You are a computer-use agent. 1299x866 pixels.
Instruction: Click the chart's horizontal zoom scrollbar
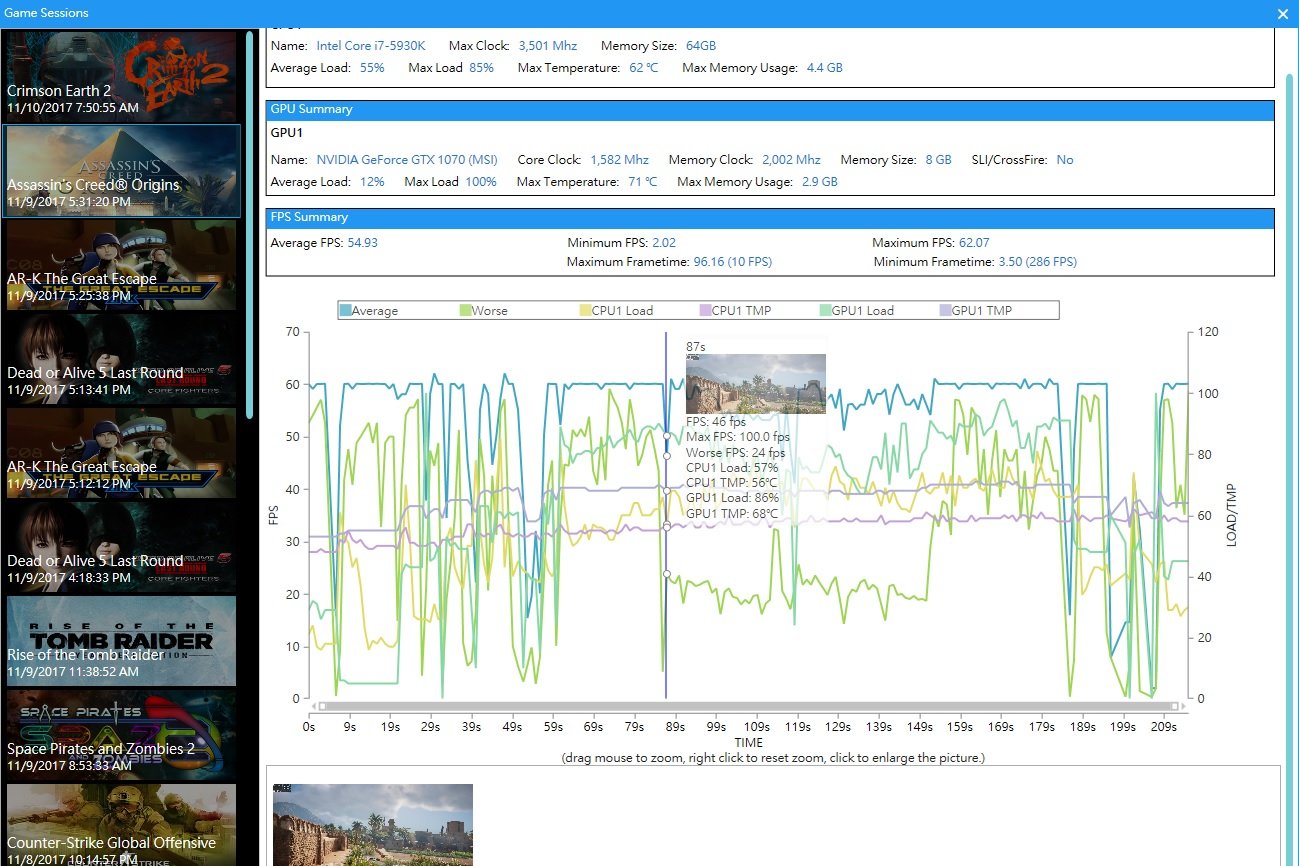tap(748, 706)
